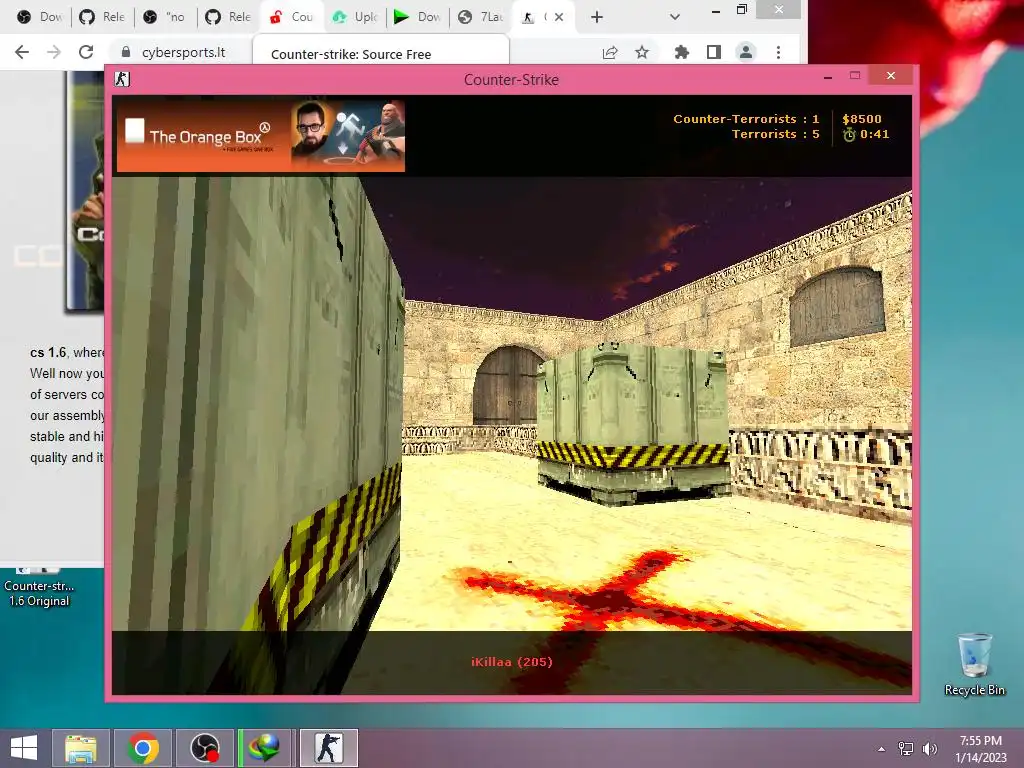1024x768 pixels.
Task: Click the Chrome back arrow
Action: [x=22, y=52]
